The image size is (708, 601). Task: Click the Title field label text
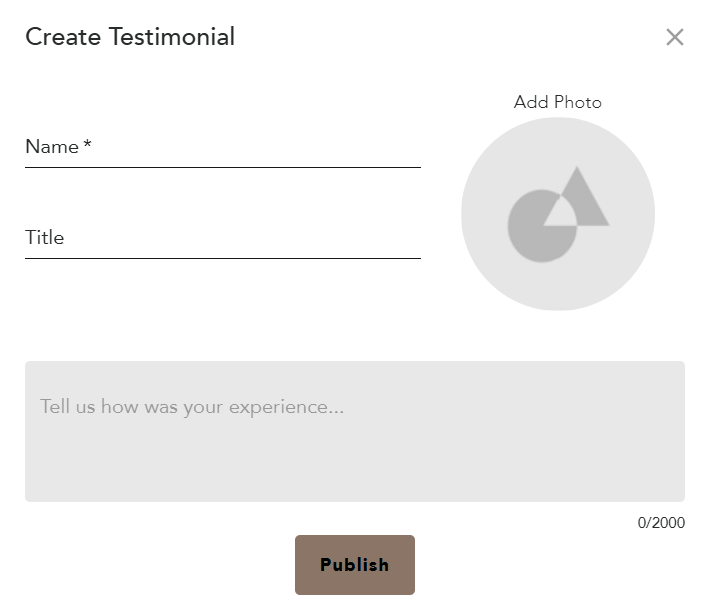[x=45, y=238]
